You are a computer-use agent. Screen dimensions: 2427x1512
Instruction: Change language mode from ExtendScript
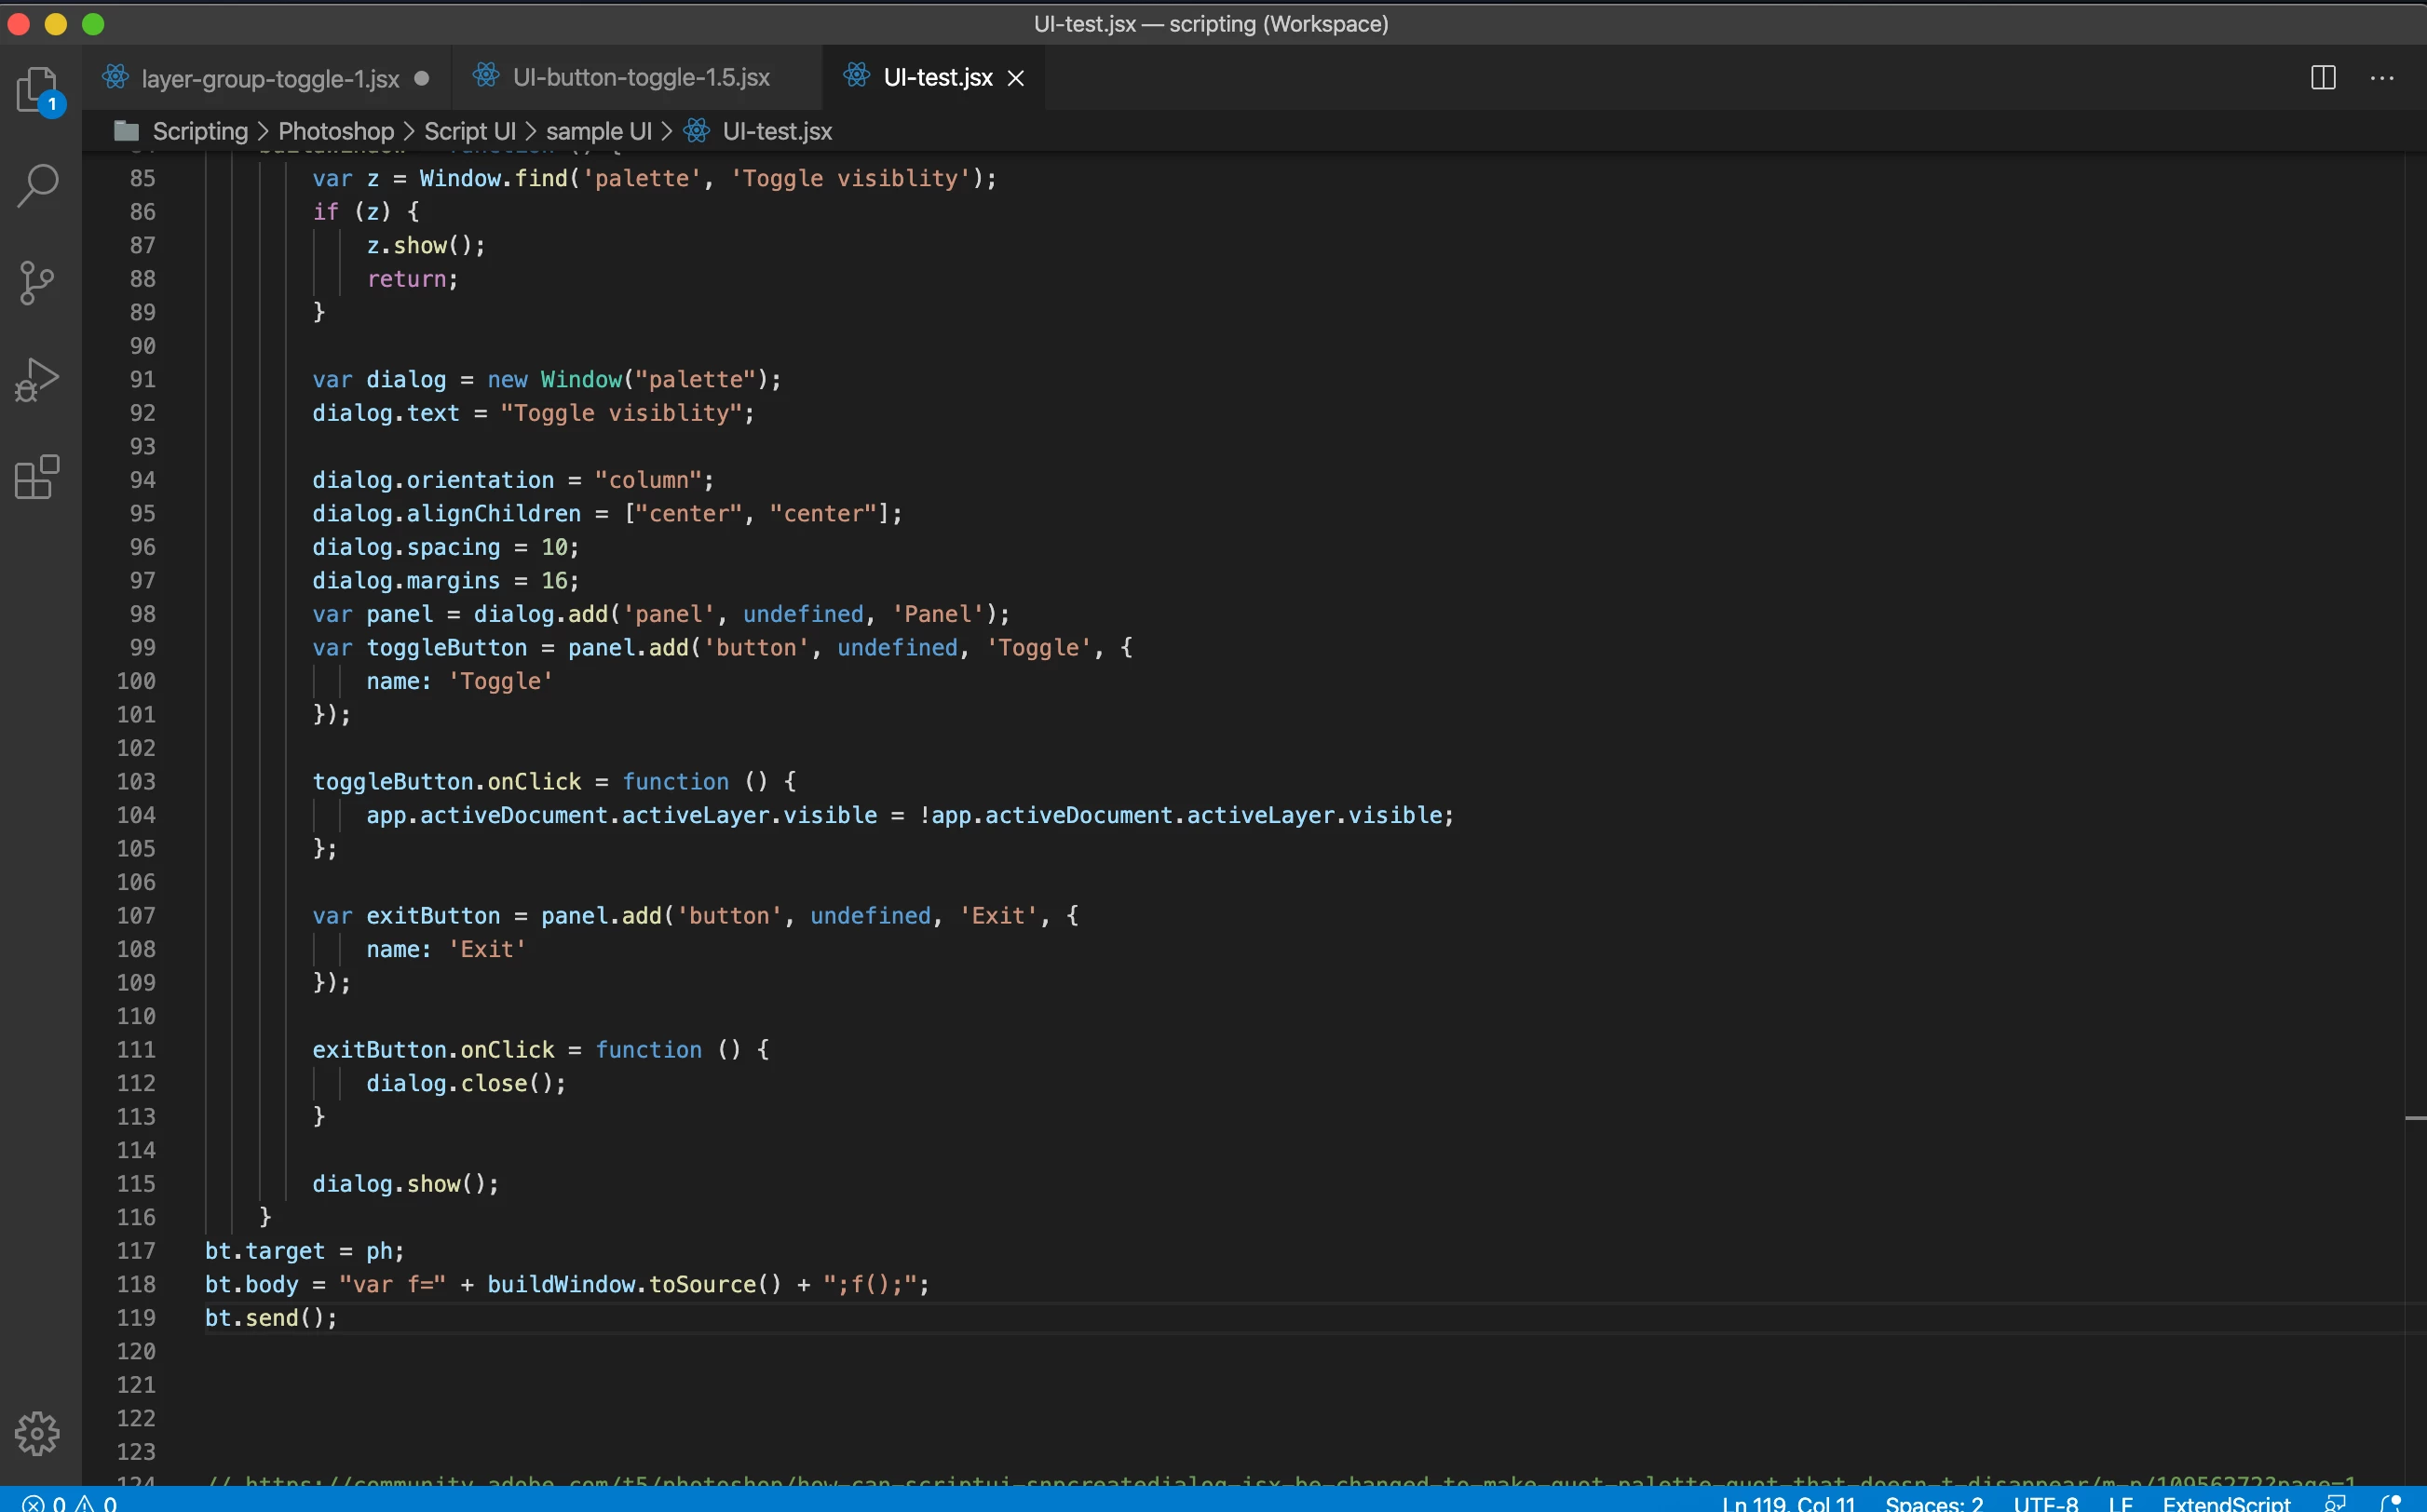tap(2226, 1503)
